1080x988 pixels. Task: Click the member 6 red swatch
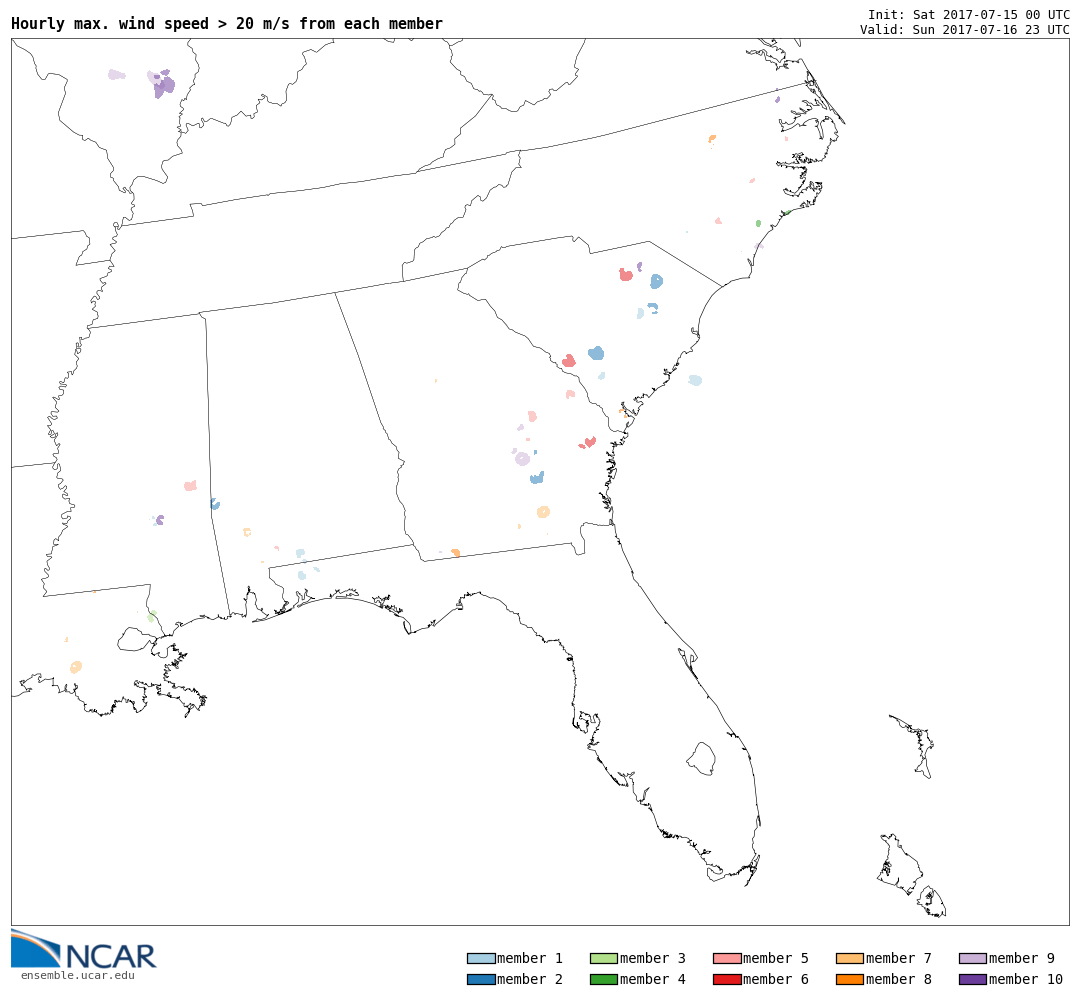coord(727,979)
